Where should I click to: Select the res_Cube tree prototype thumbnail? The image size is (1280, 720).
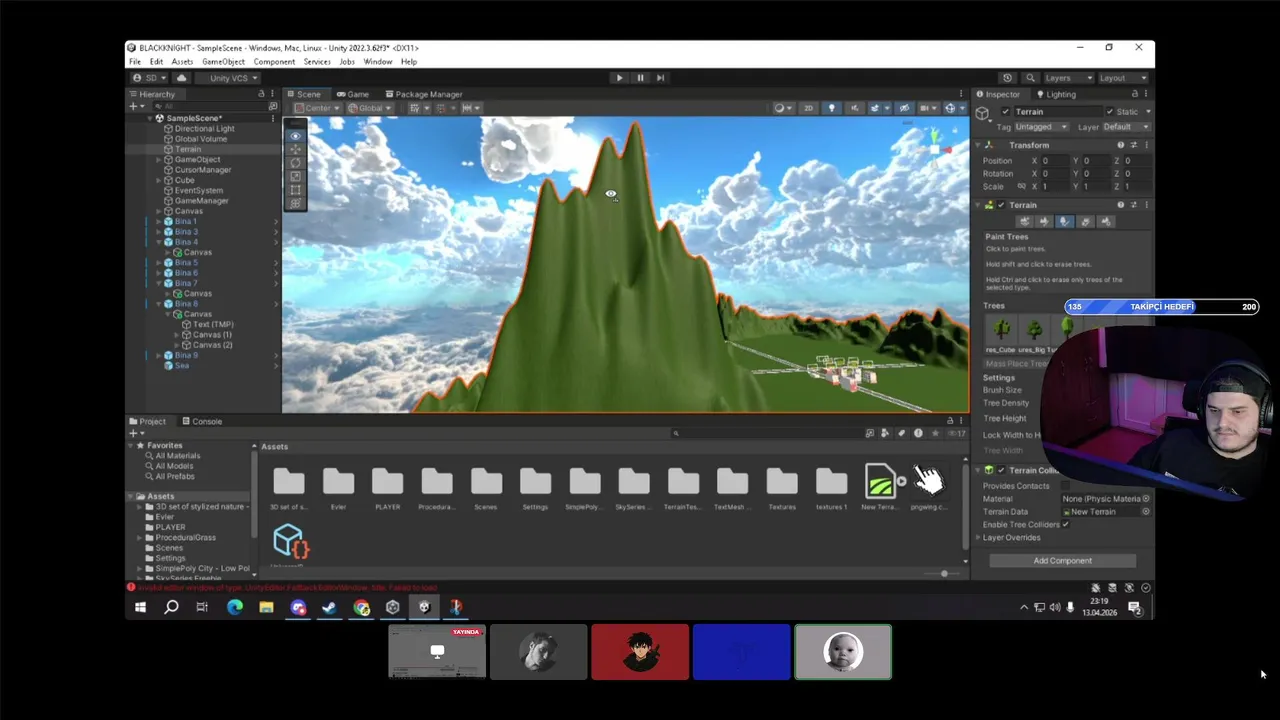coord(1001,329)
